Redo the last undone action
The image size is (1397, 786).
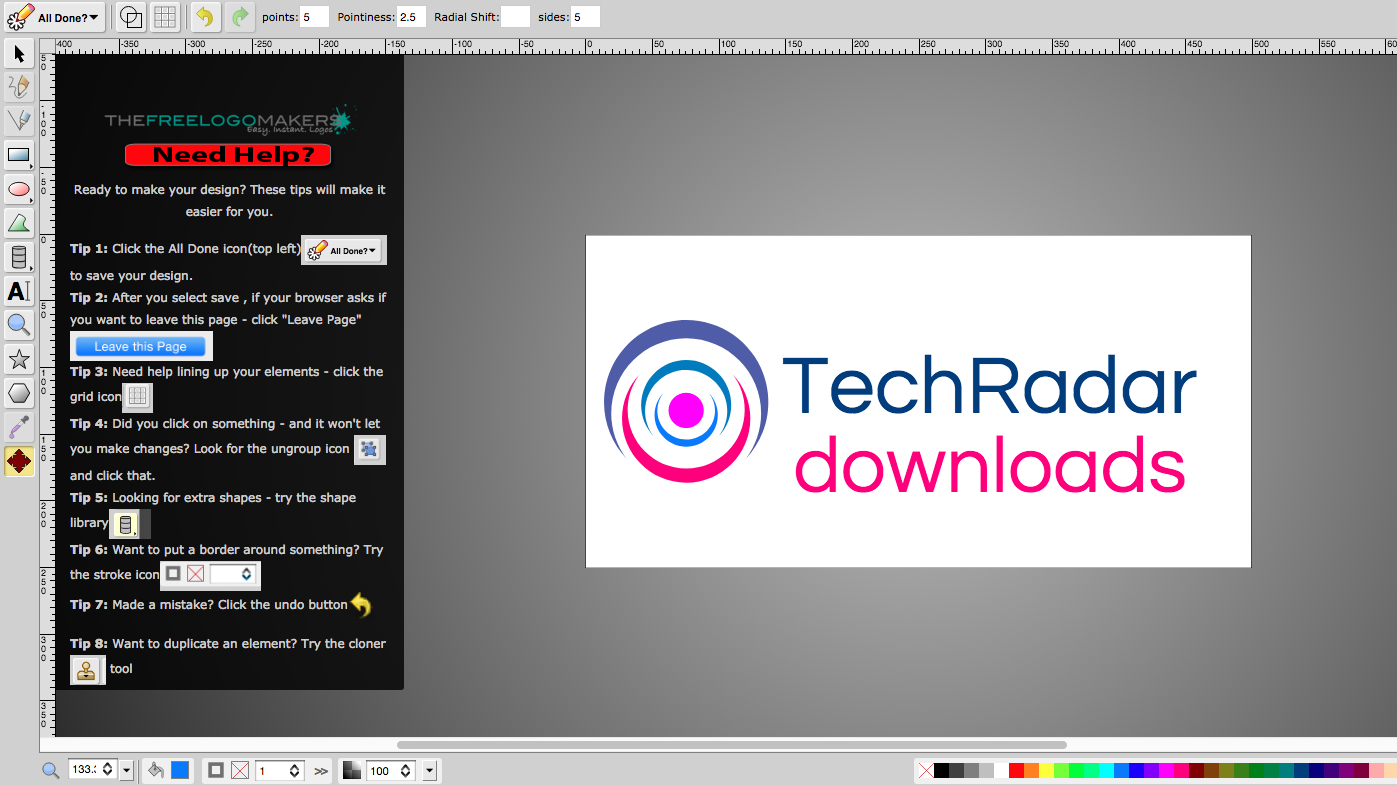239,17
